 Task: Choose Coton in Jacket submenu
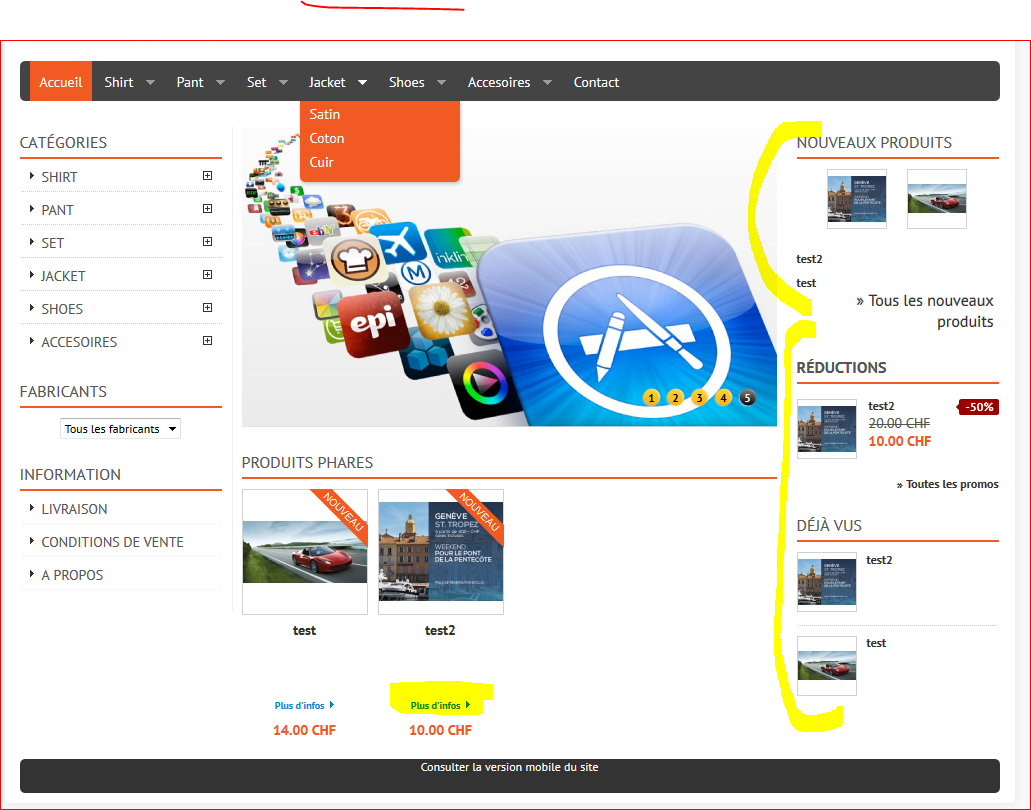point(327,138)
